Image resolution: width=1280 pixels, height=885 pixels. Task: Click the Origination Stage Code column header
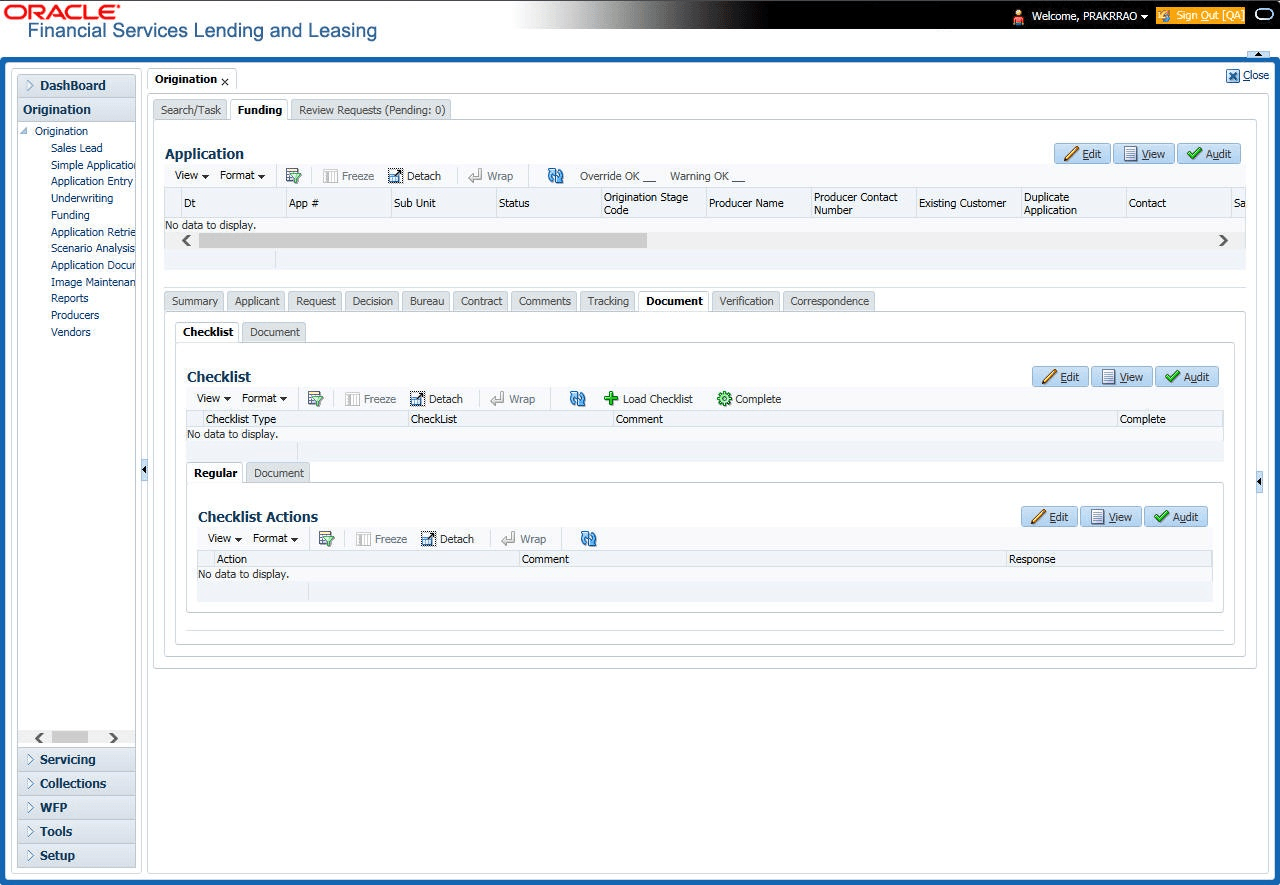tap(652, 203)
